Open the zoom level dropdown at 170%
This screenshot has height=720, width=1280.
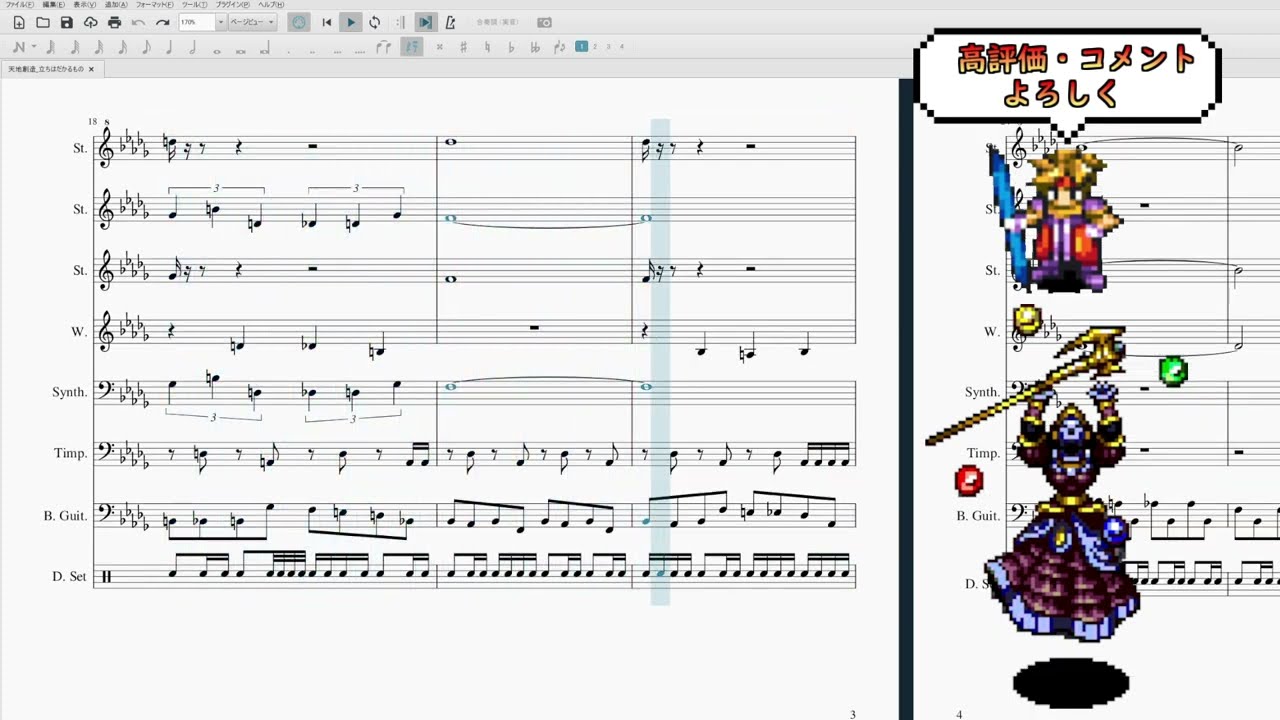pyautogui.click(x=220, y=22)
